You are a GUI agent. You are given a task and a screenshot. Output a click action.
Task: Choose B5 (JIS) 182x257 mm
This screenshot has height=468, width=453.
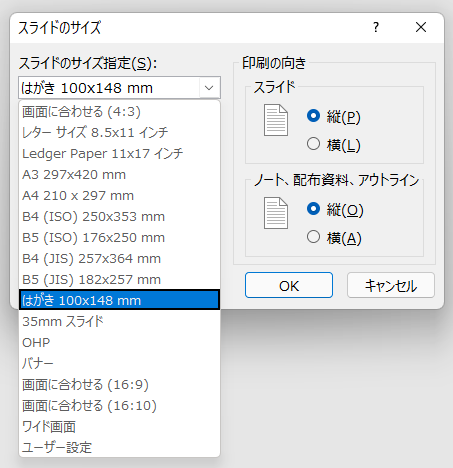point(119,280)
